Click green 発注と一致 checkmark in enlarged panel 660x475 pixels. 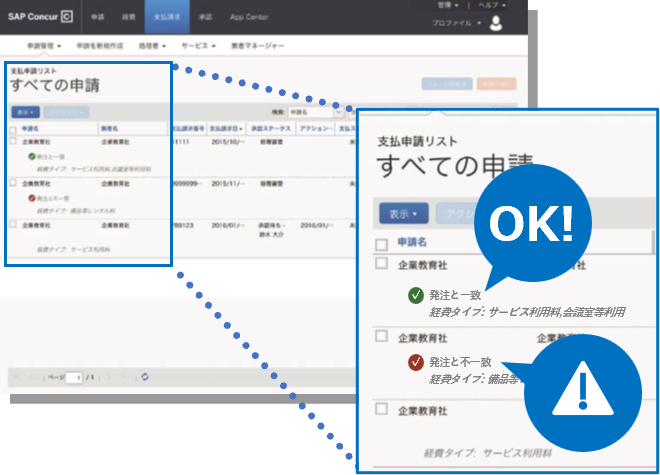click(414, 296)
